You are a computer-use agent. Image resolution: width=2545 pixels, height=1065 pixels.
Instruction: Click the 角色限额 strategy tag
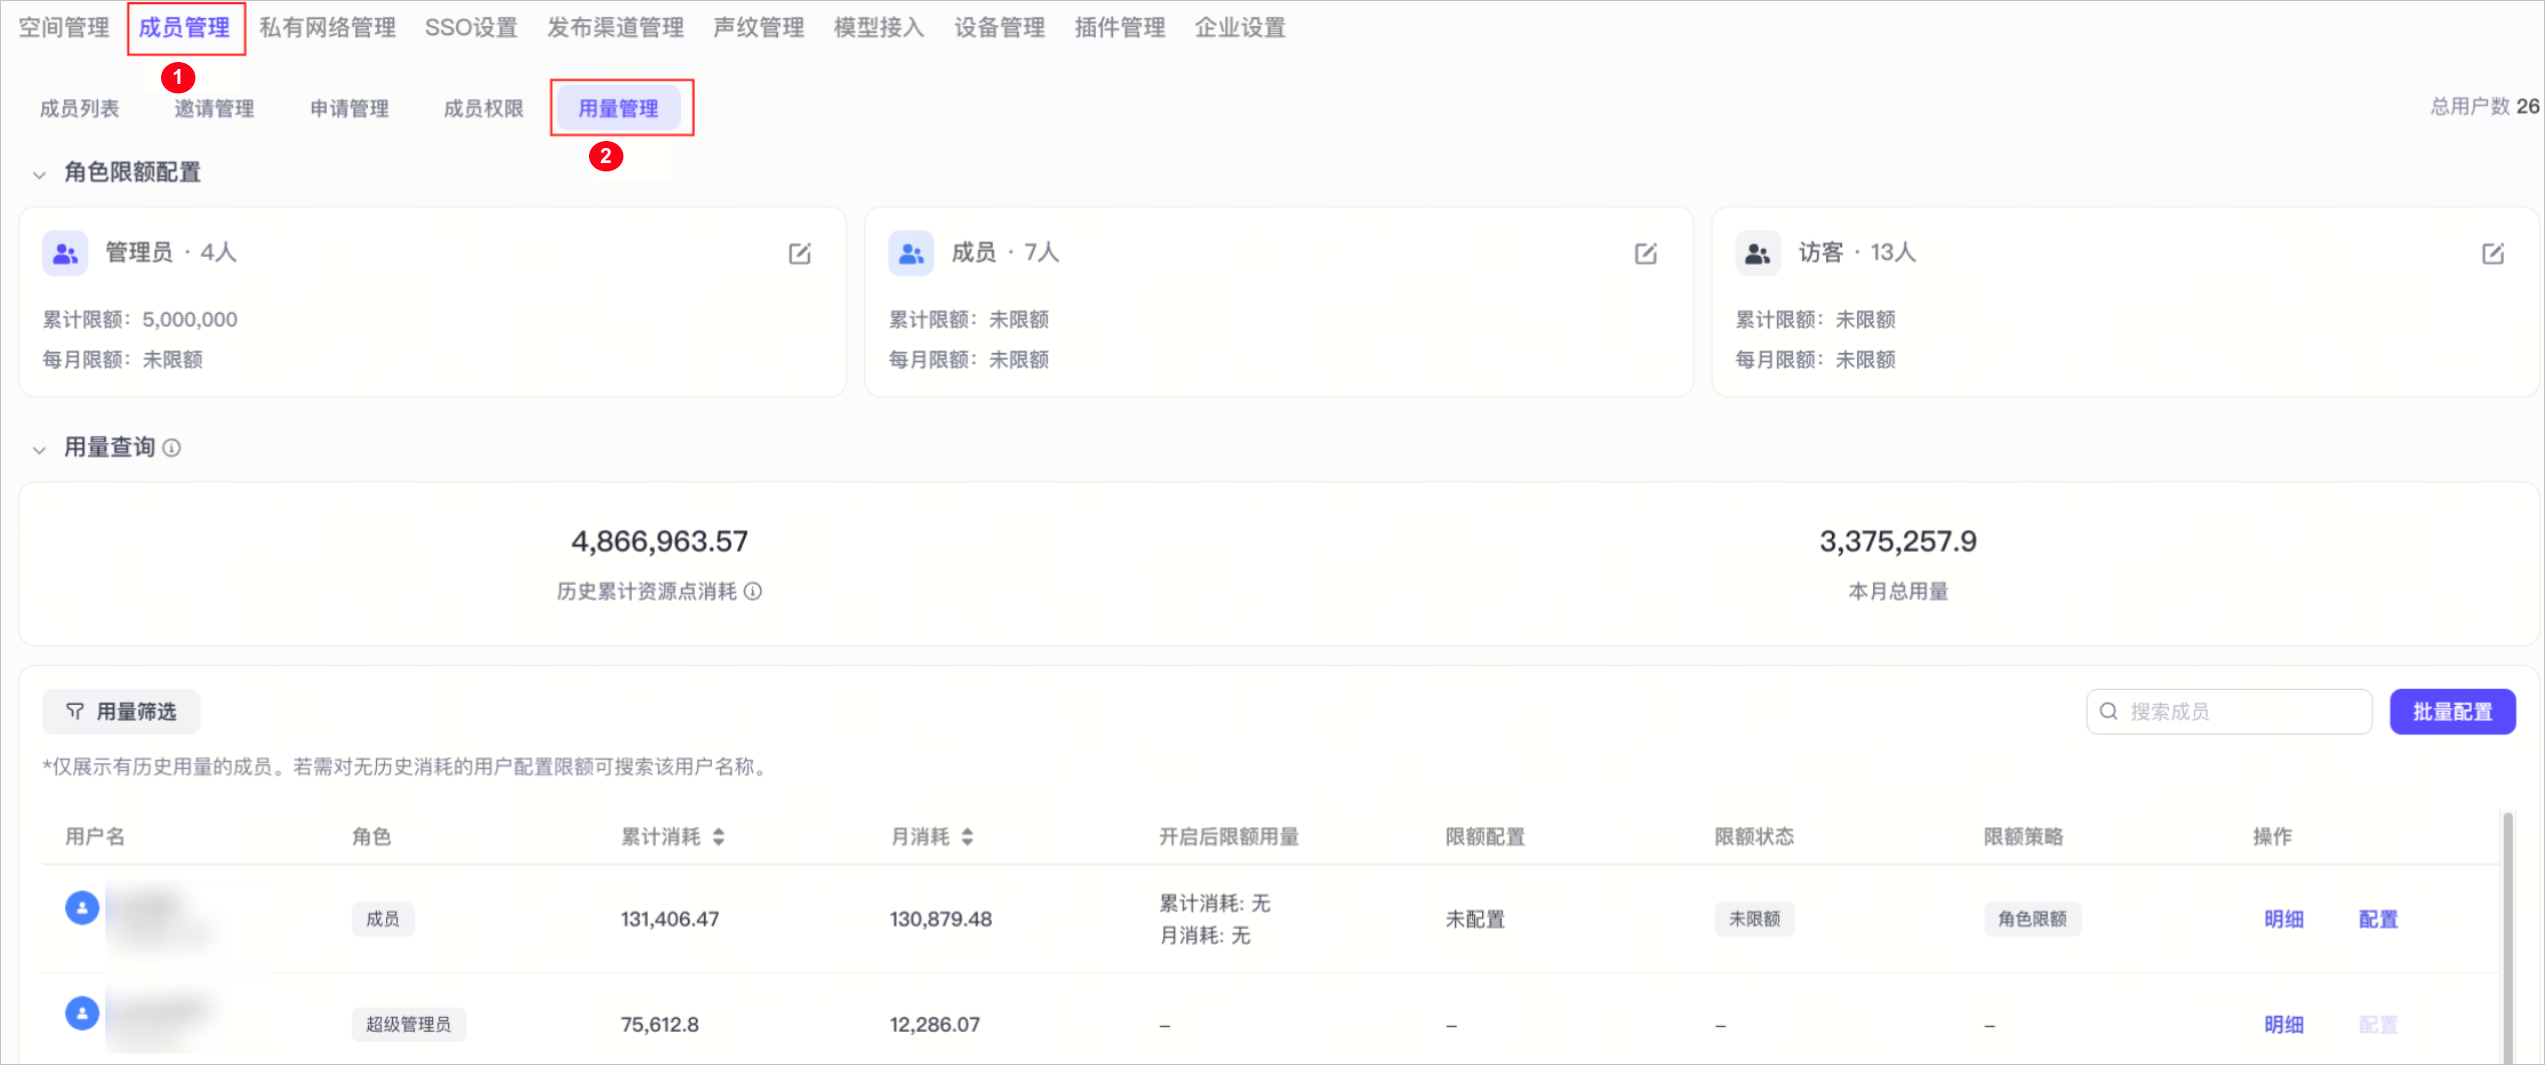pos(2033,919)
